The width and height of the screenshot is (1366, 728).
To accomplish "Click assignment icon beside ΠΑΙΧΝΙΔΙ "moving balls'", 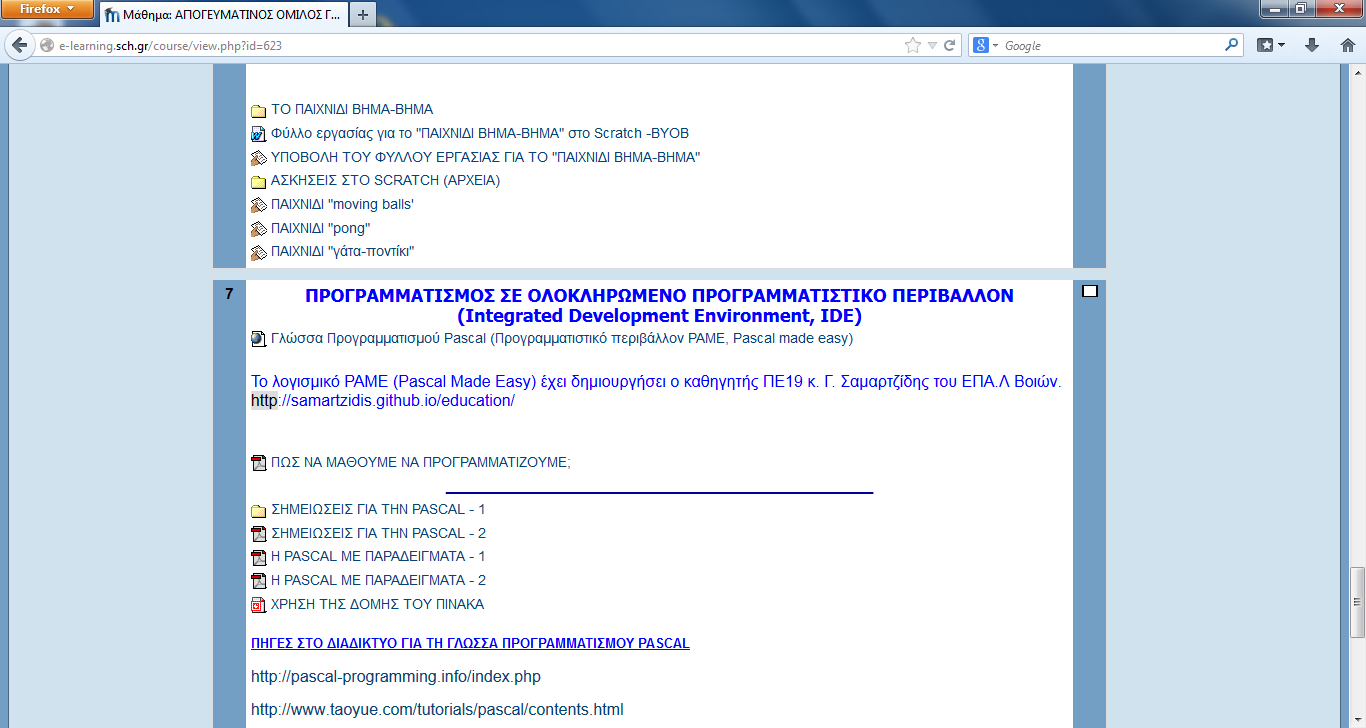I will click(x=258, y=205).
